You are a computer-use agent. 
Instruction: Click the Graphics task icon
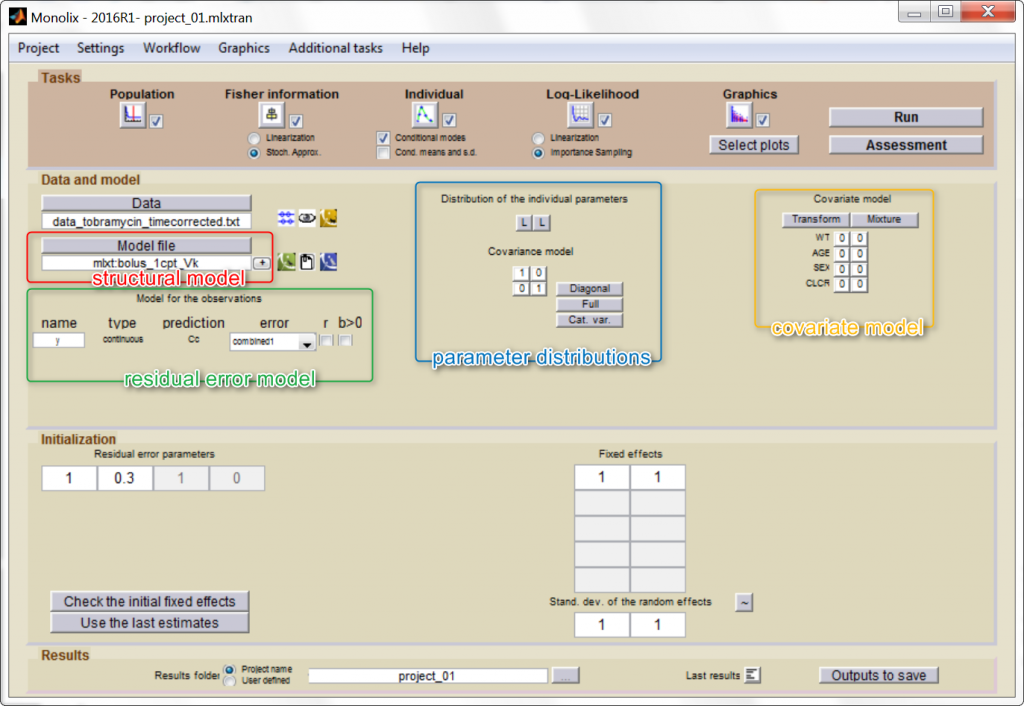pos(738,116)
